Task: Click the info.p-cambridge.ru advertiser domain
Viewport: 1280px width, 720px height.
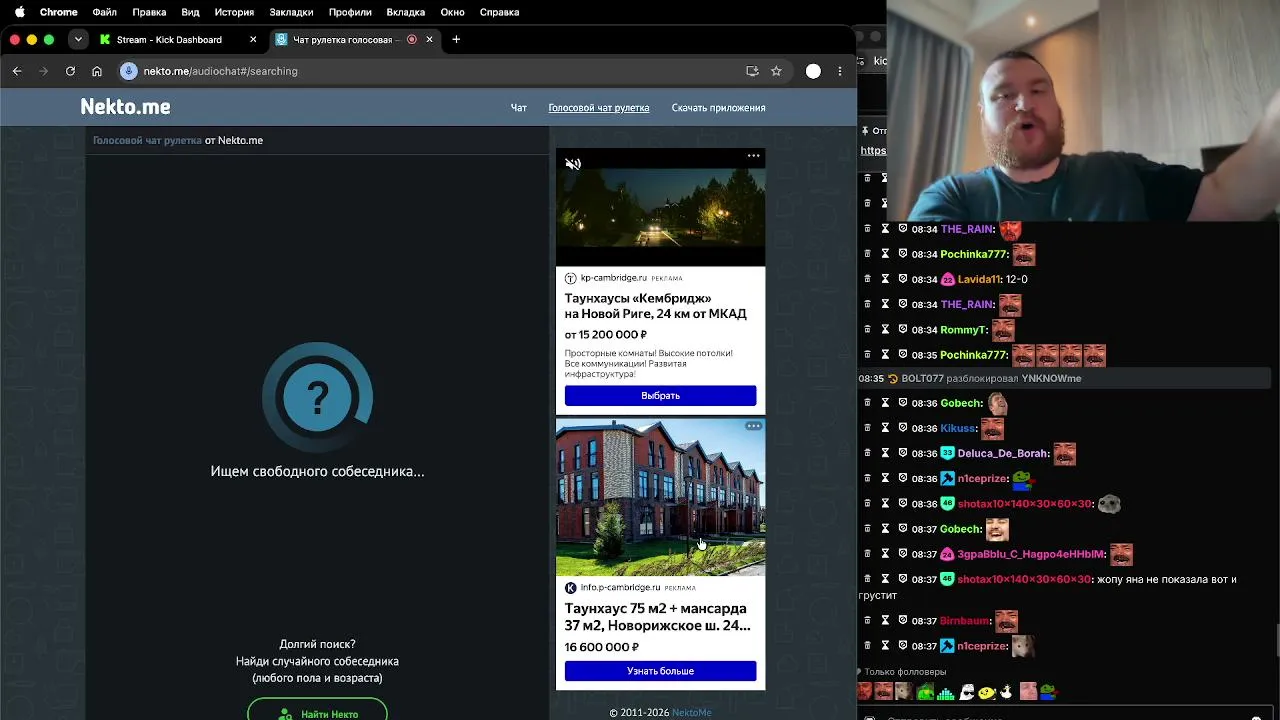Action: (x=620, y=588)
